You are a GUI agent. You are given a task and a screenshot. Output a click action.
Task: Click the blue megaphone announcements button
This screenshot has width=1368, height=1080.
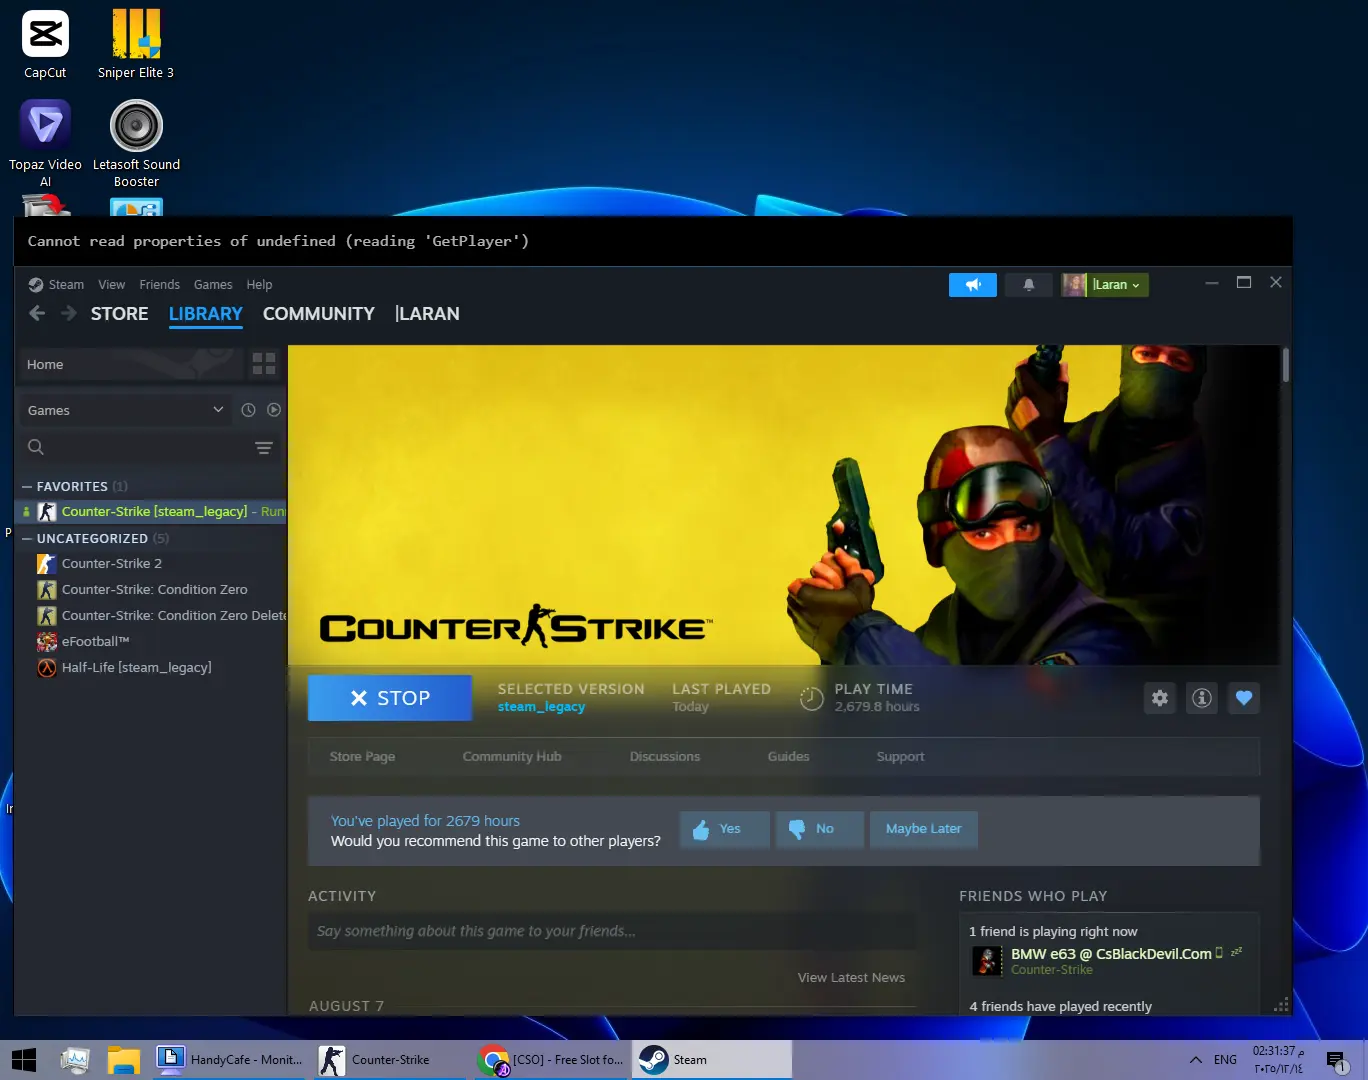pyautogui.click(x=973, y=285)
